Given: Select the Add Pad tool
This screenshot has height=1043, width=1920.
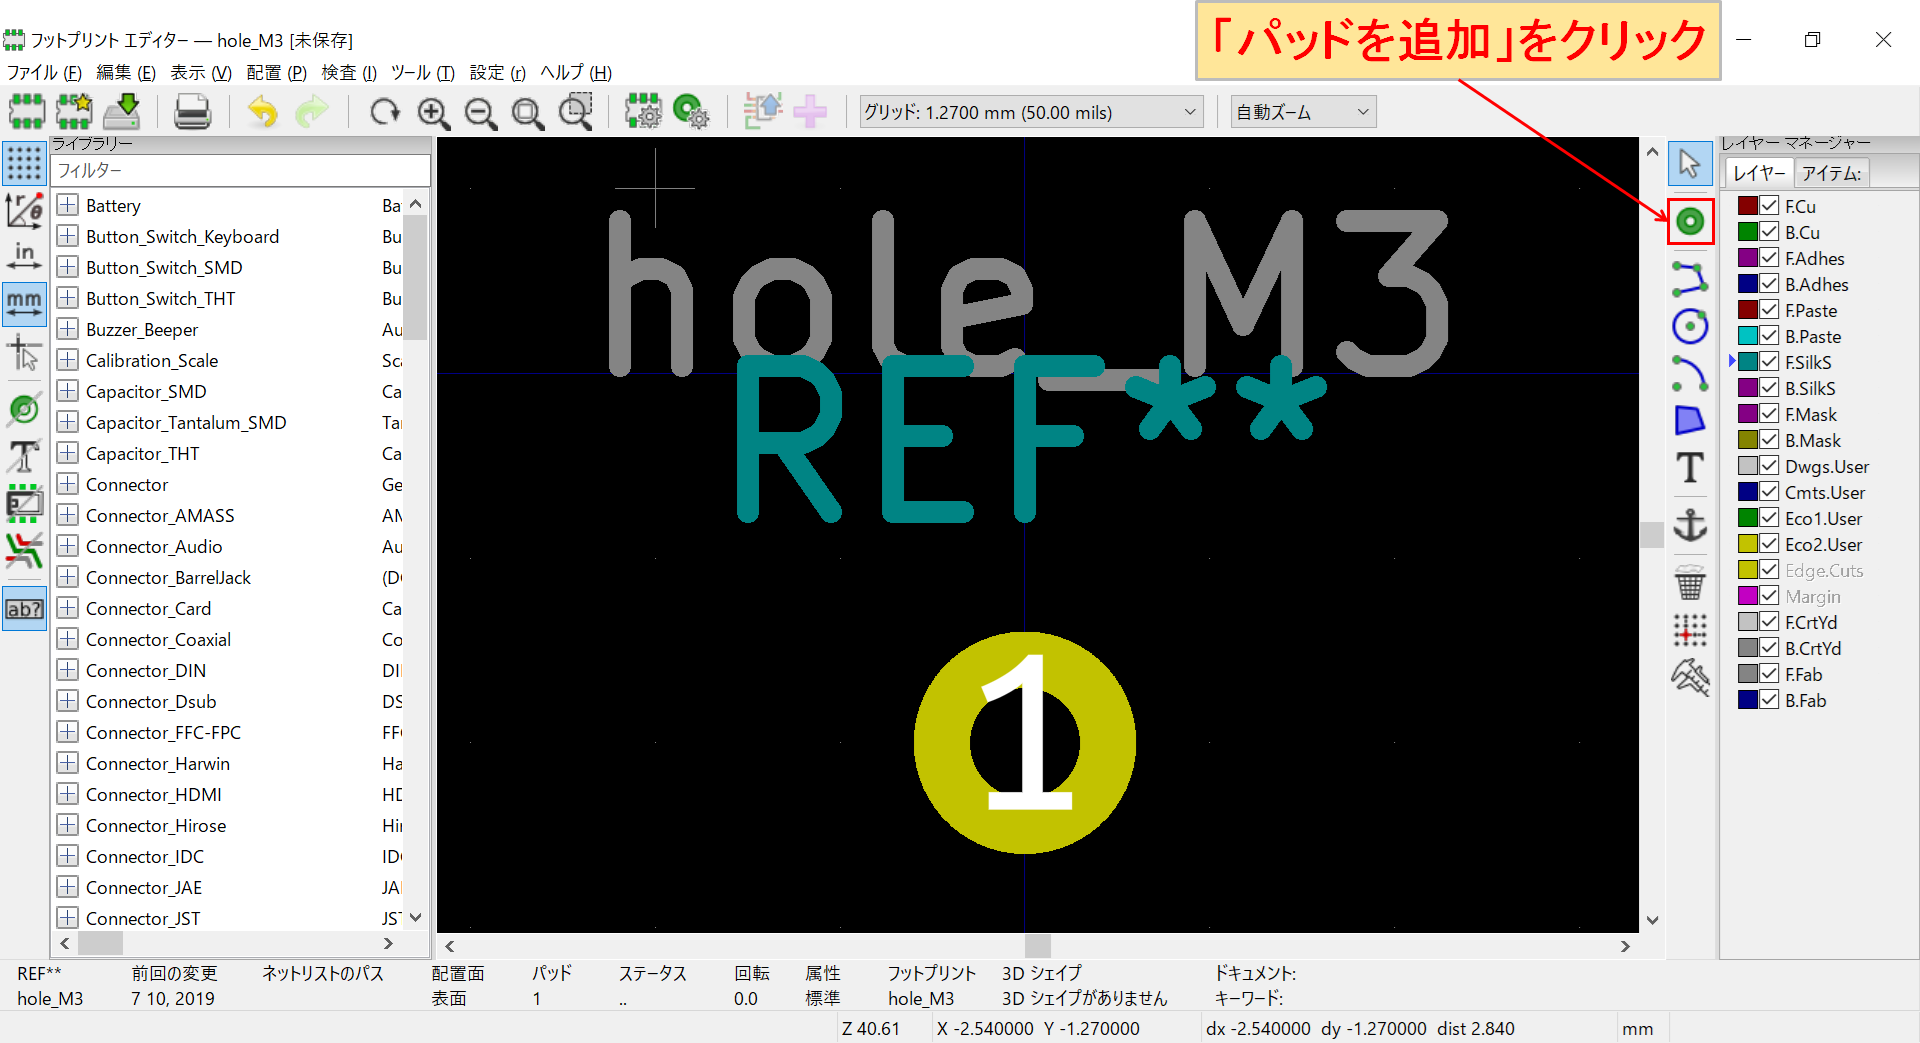Looking at the screenshot, I should tap(1690, 221).
